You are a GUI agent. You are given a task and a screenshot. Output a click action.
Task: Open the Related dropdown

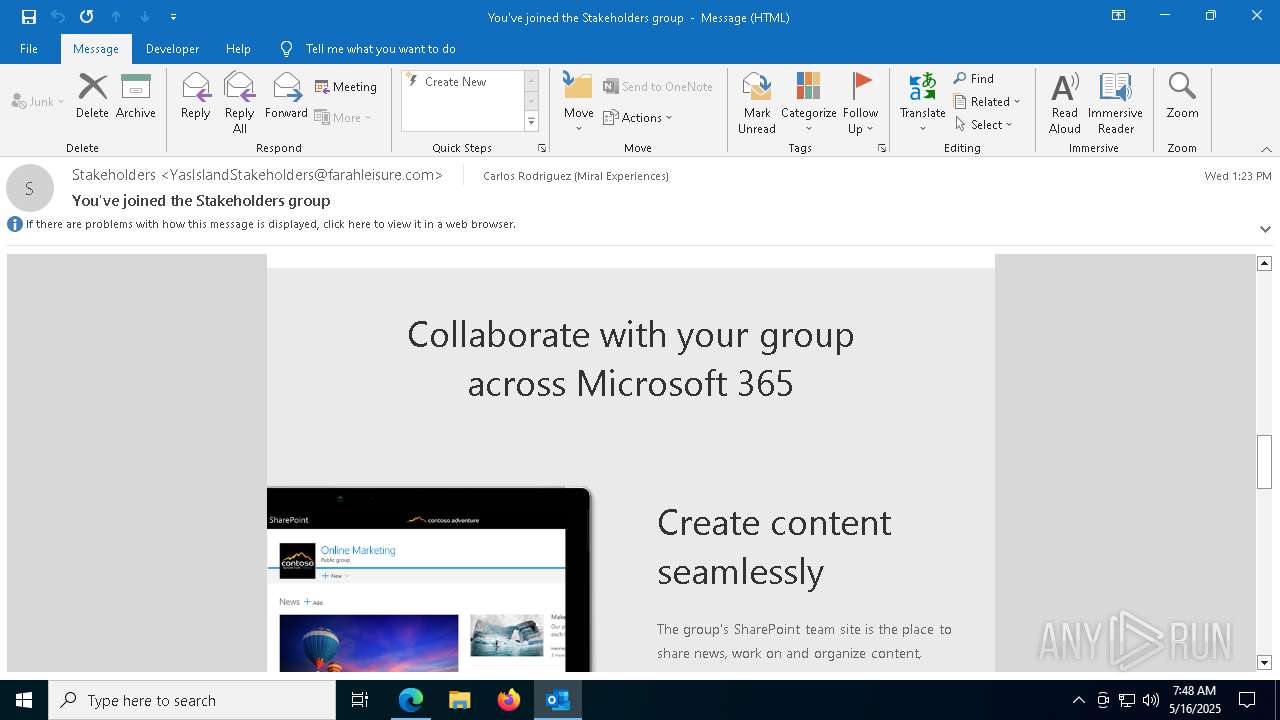[x=987, y=102]
